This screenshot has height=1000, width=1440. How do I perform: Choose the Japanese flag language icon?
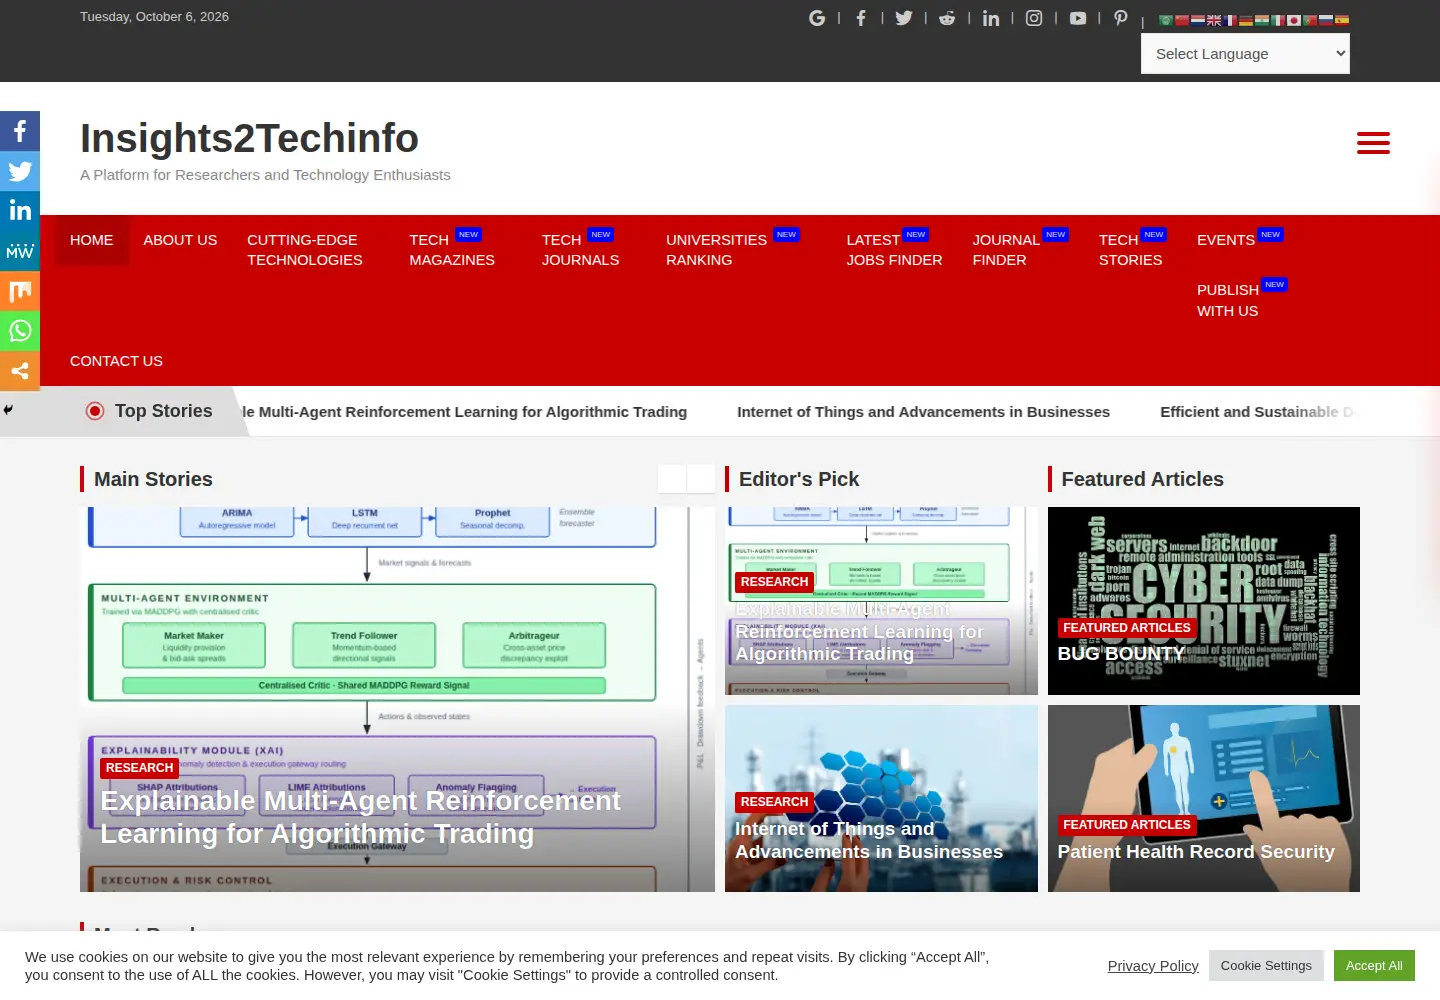click(x=1294, y=20)
